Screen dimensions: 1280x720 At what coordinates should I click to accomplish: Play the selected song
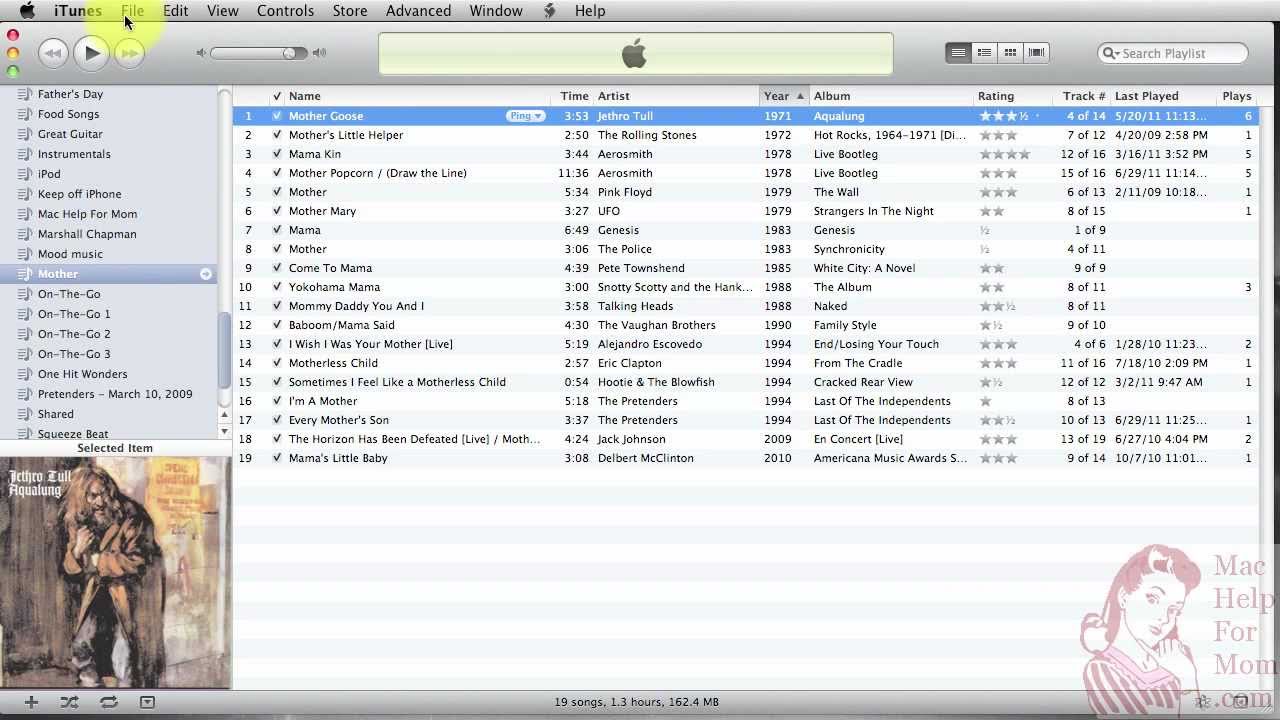[91, 53]
